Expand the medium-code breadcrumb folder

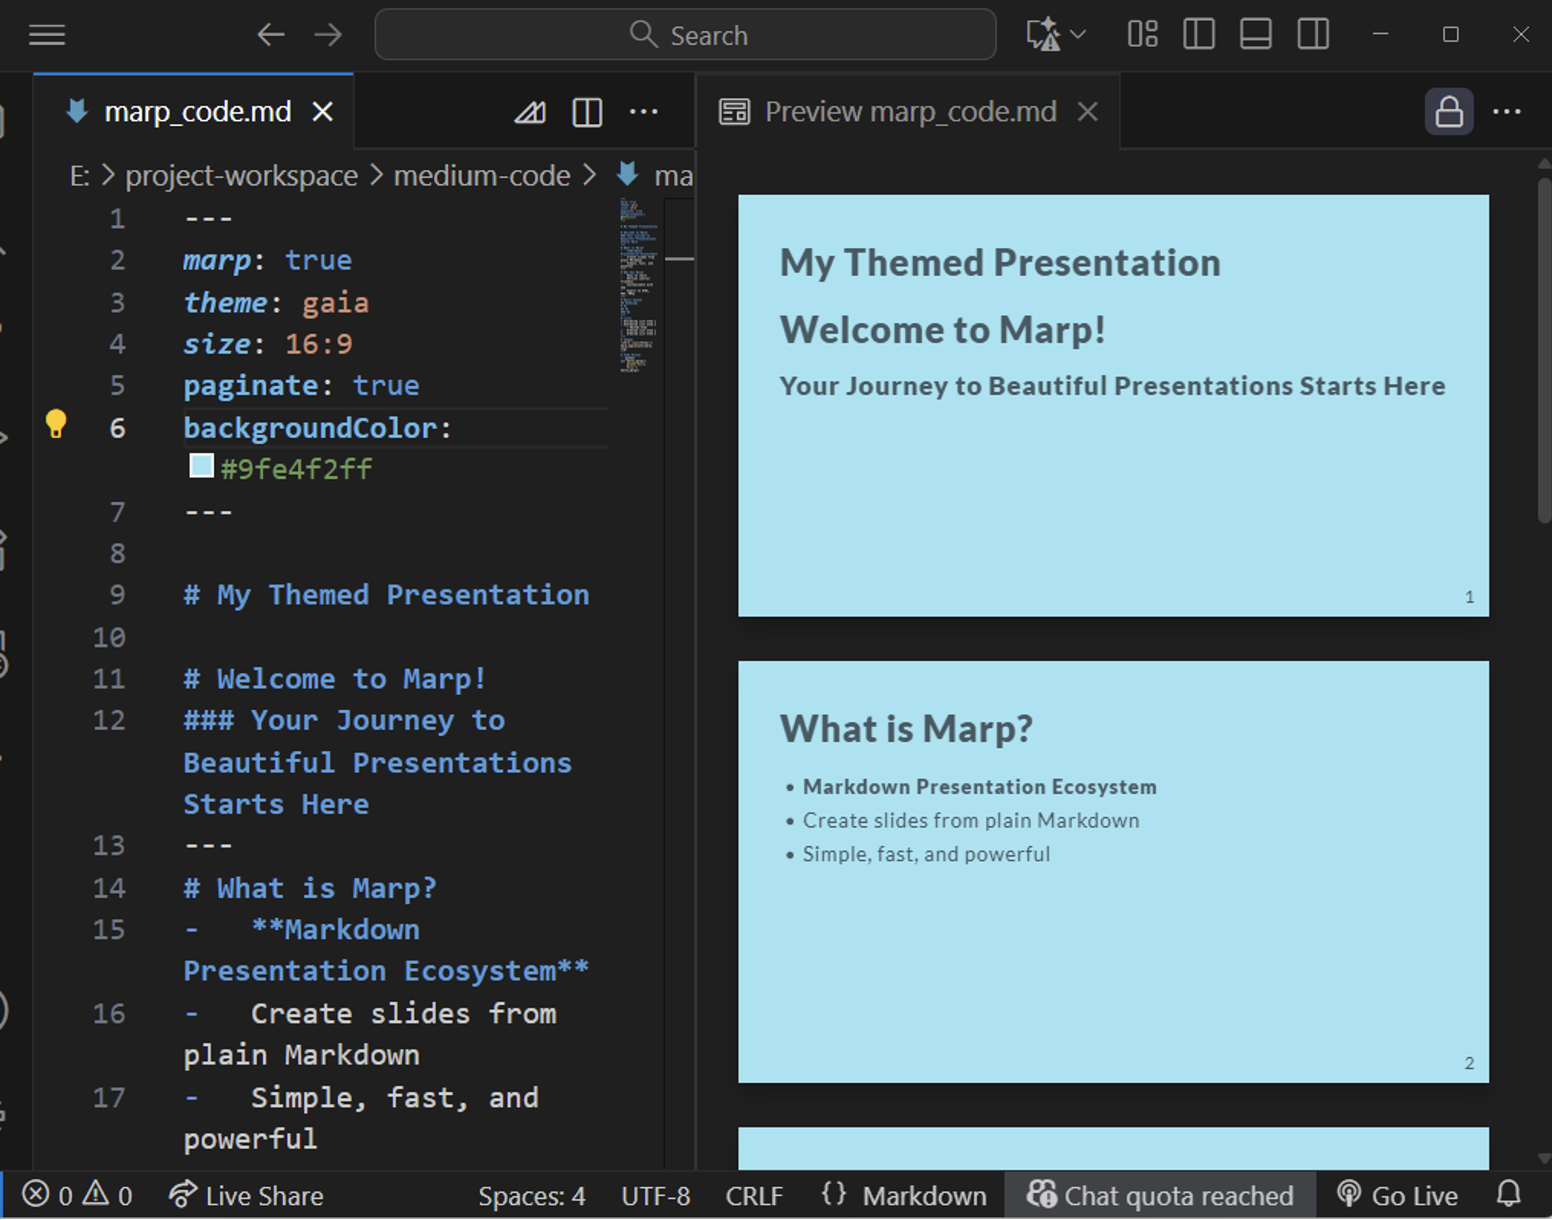[x=481, y=176]
